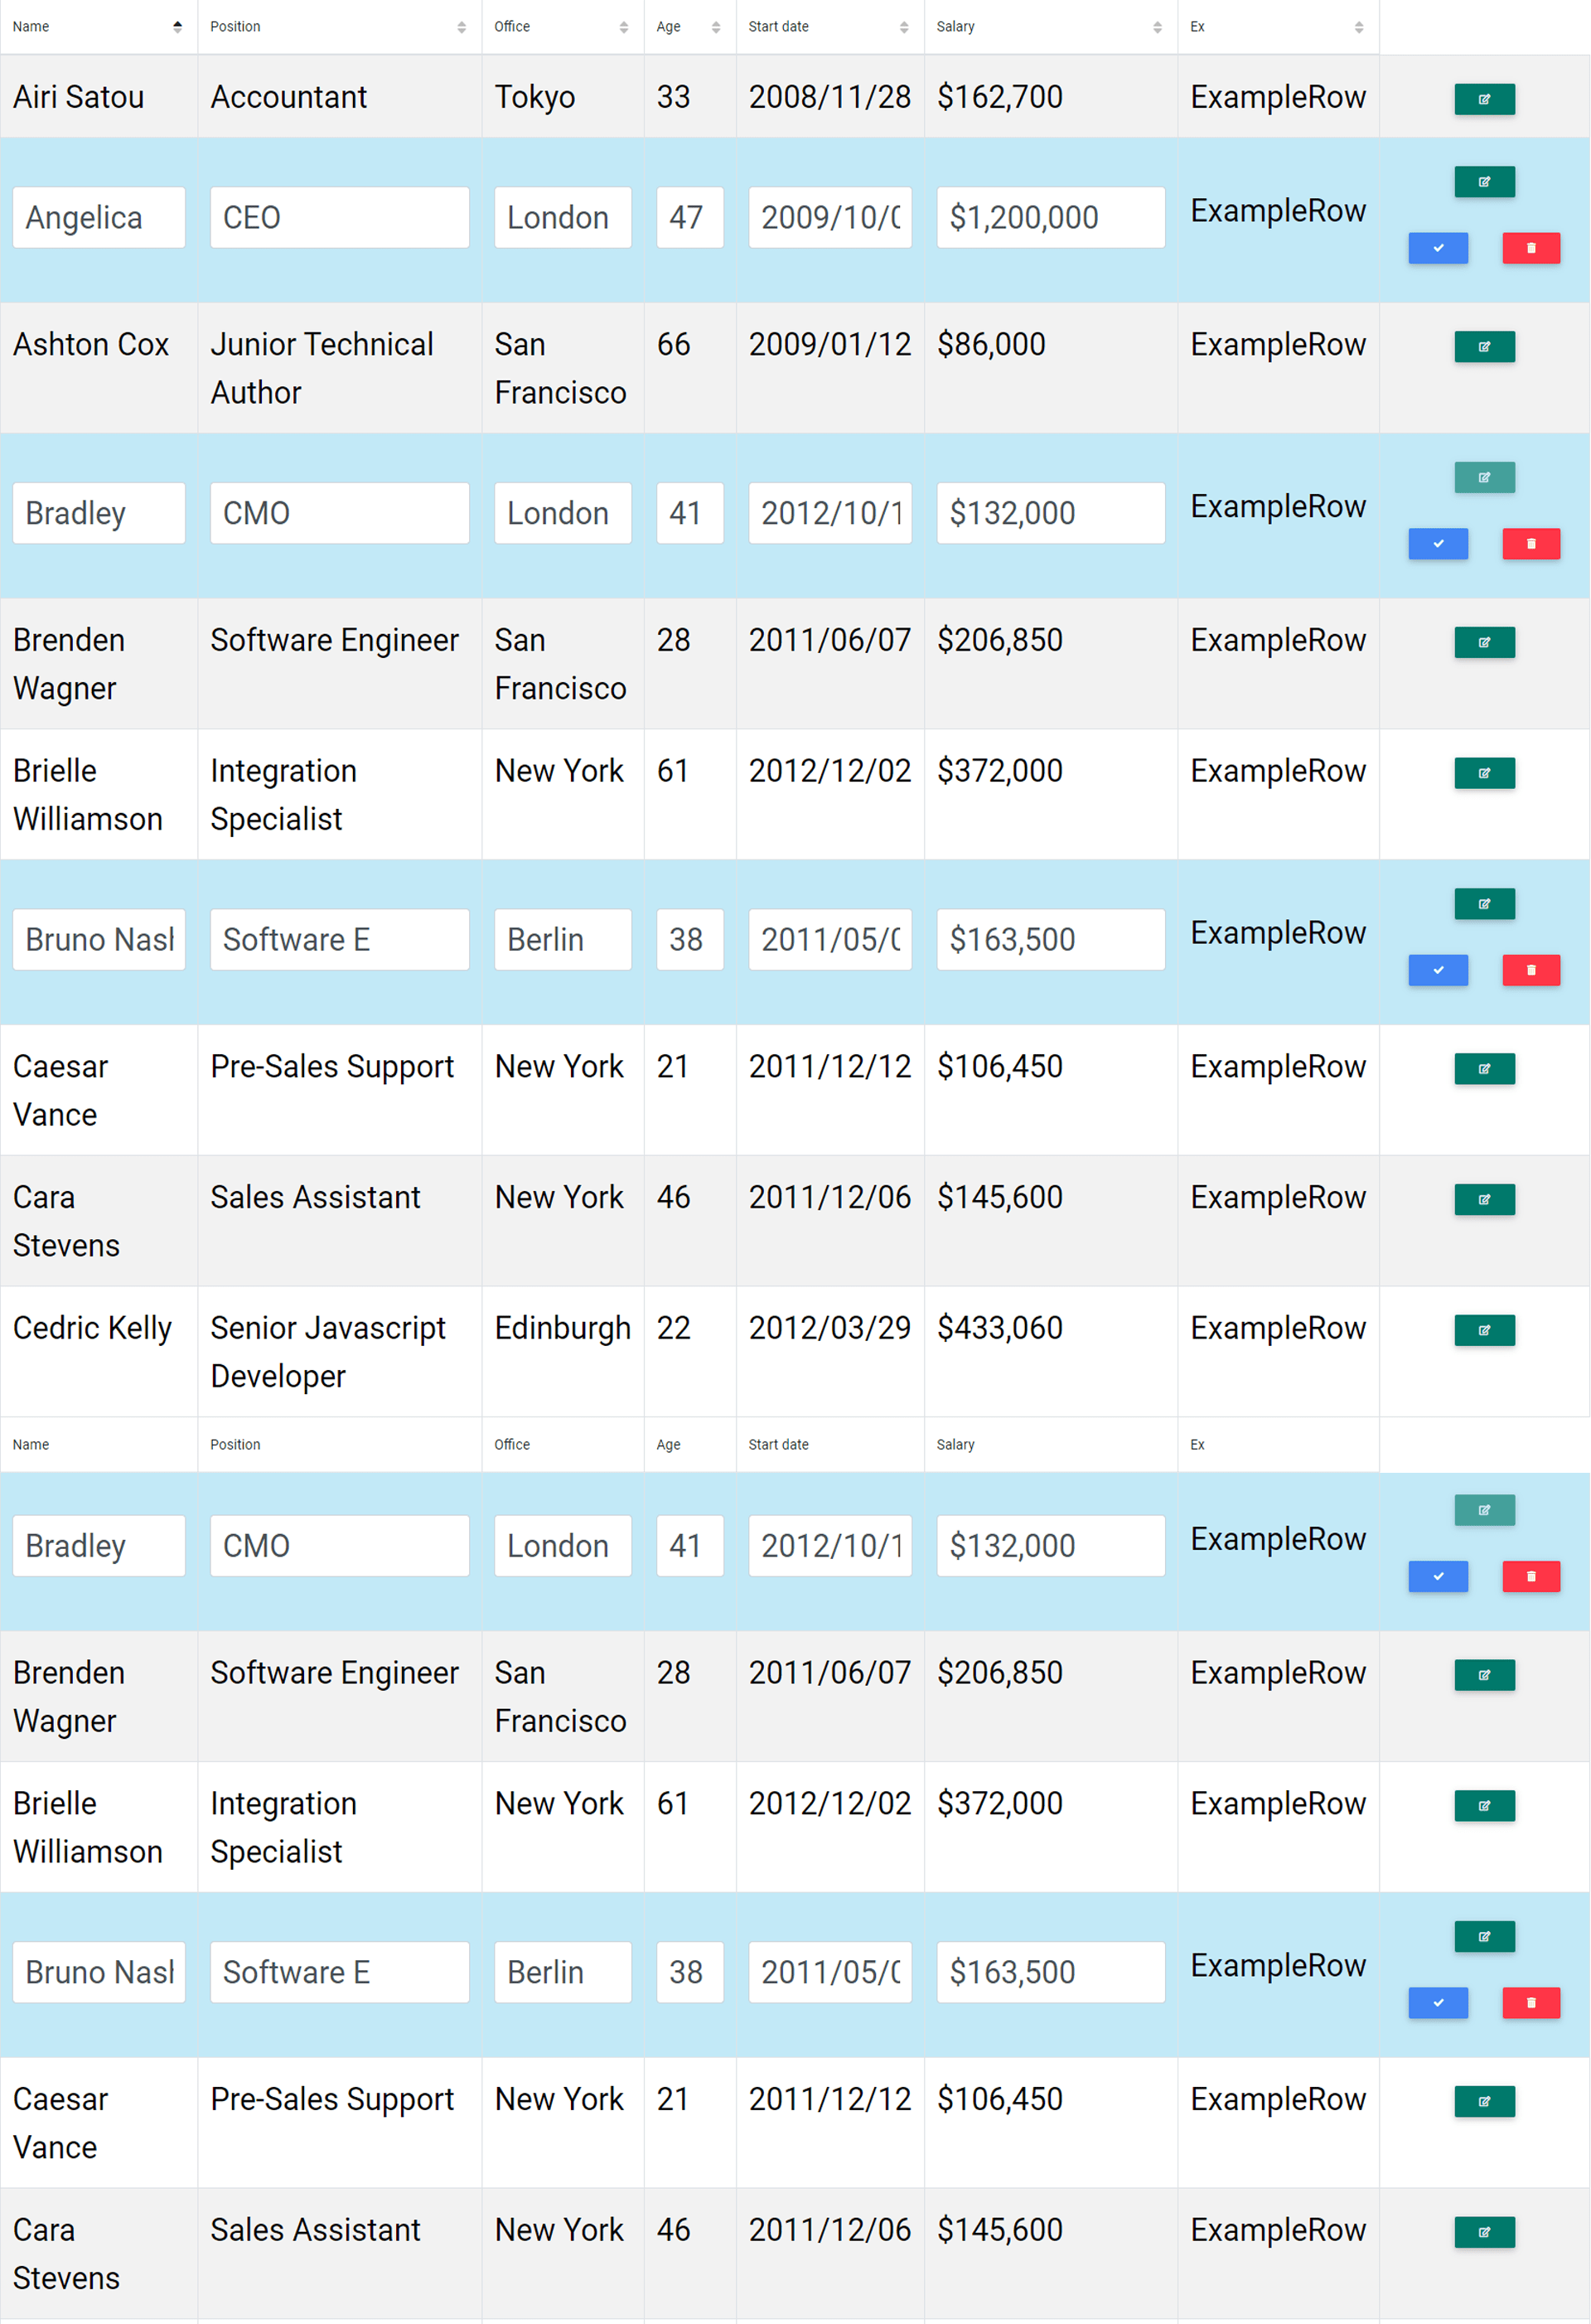Open editing for the Cedric Kelly row
The width and height of the screenshot is (1591, 2324).
point(1483,1330)
